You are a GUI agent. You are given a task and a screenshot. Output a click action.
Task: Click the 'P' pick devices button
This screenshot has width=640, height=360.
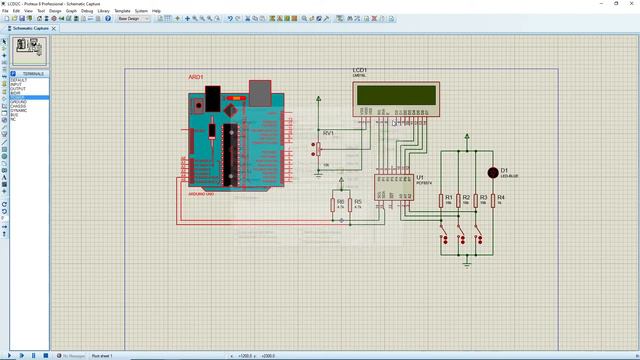[13, 74]
